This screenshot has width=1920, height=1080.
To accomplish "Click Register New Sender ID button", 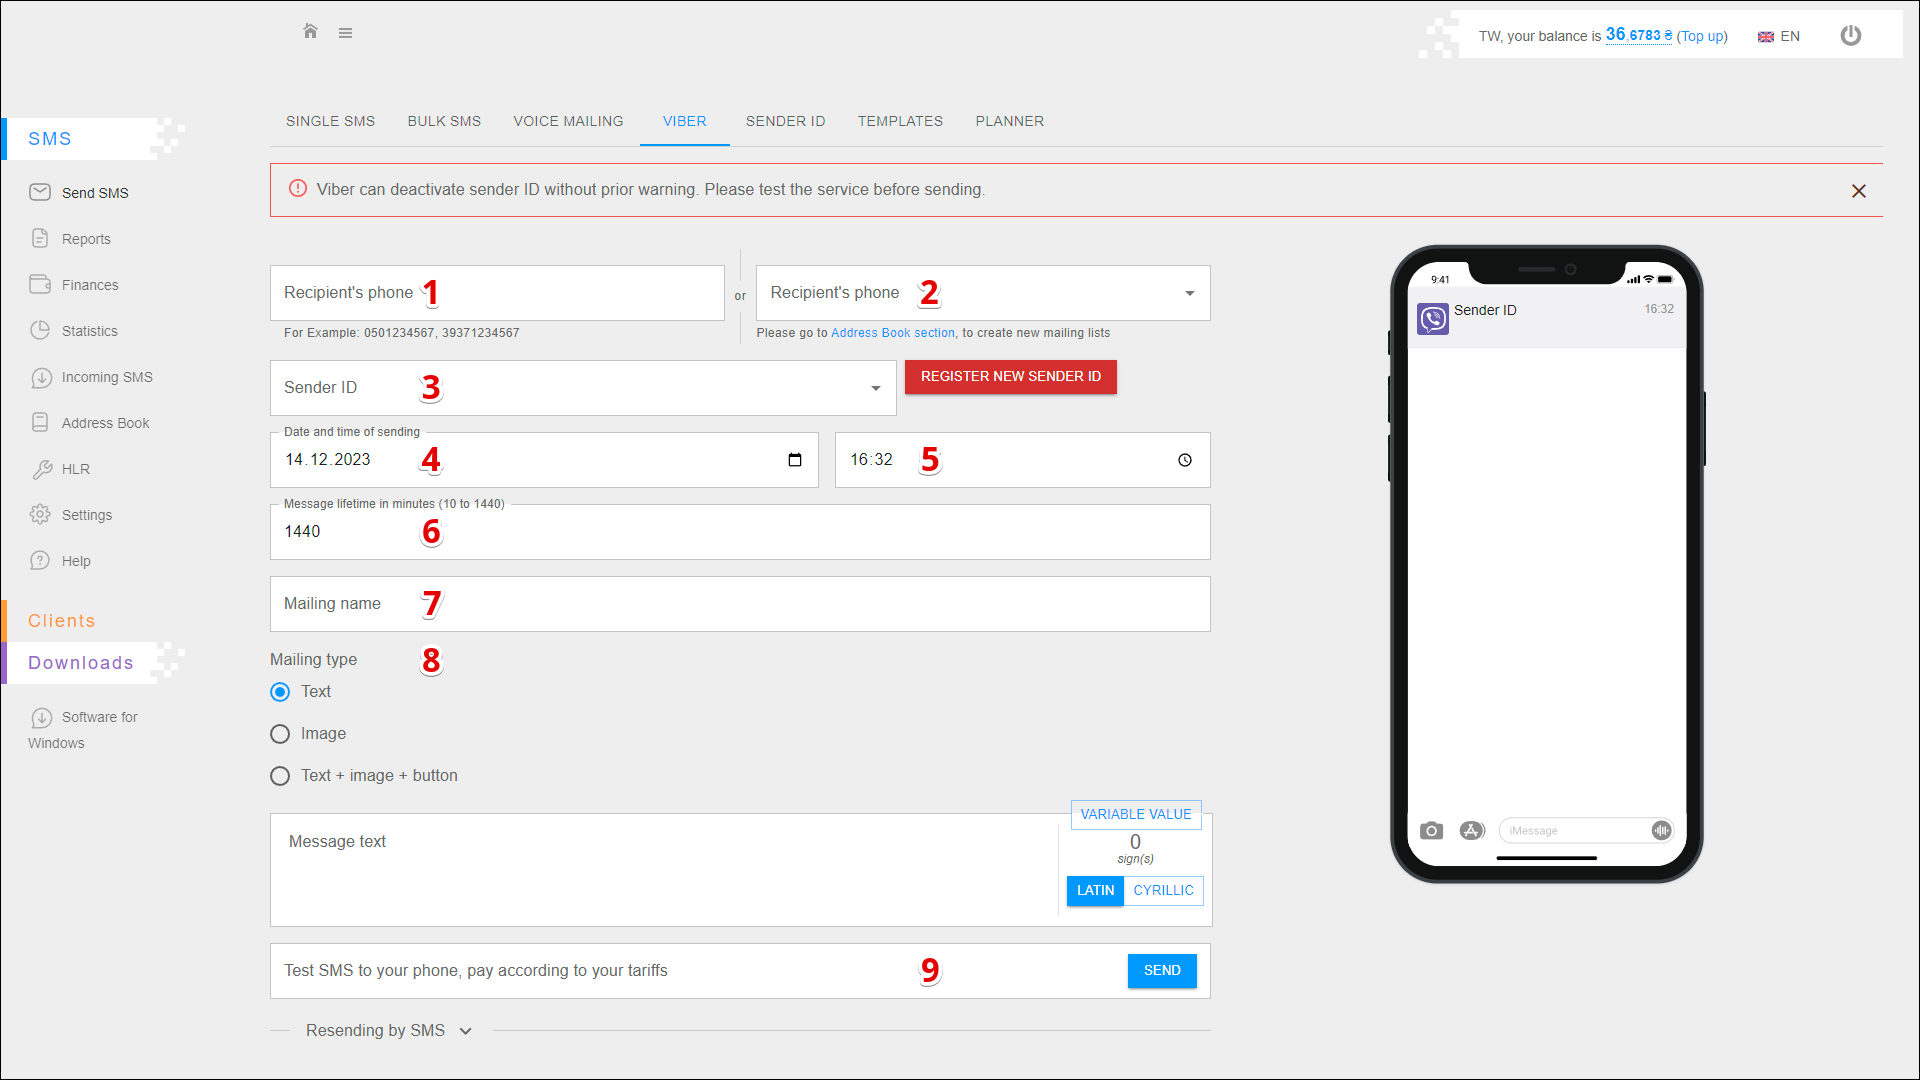I will [x=1010, y=377].
